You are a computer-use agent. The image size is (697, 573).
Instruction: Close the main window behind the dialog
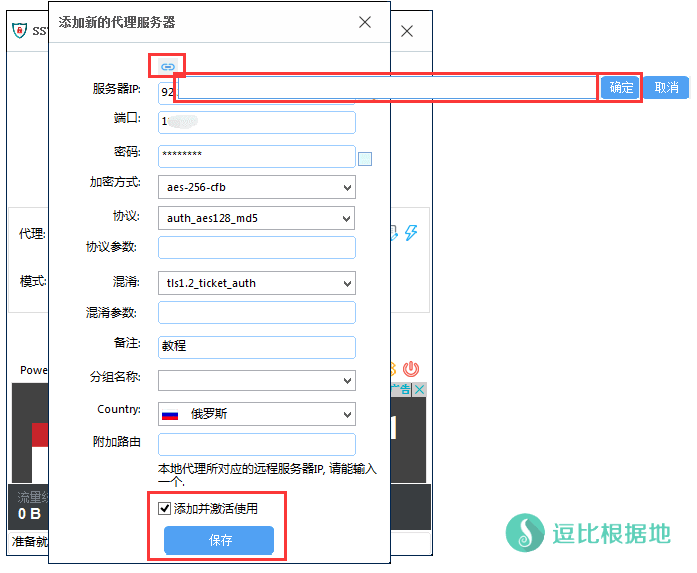(407, 31)
